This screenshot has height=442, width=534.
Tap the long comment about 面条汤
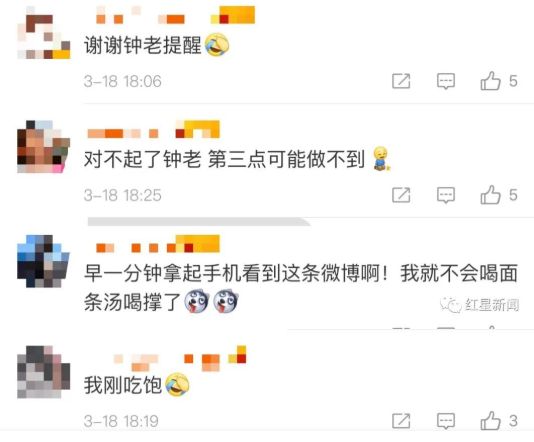pos(301,287)
